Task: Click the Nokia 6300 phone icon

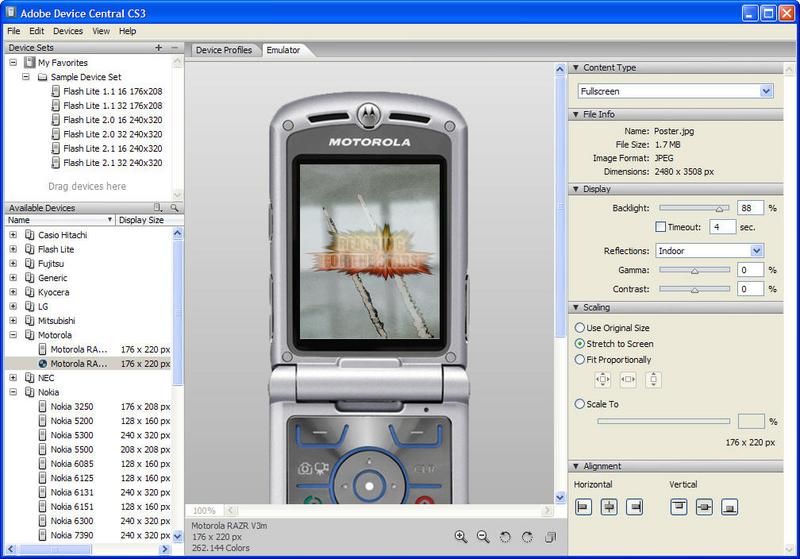Action: coord(43,521)
